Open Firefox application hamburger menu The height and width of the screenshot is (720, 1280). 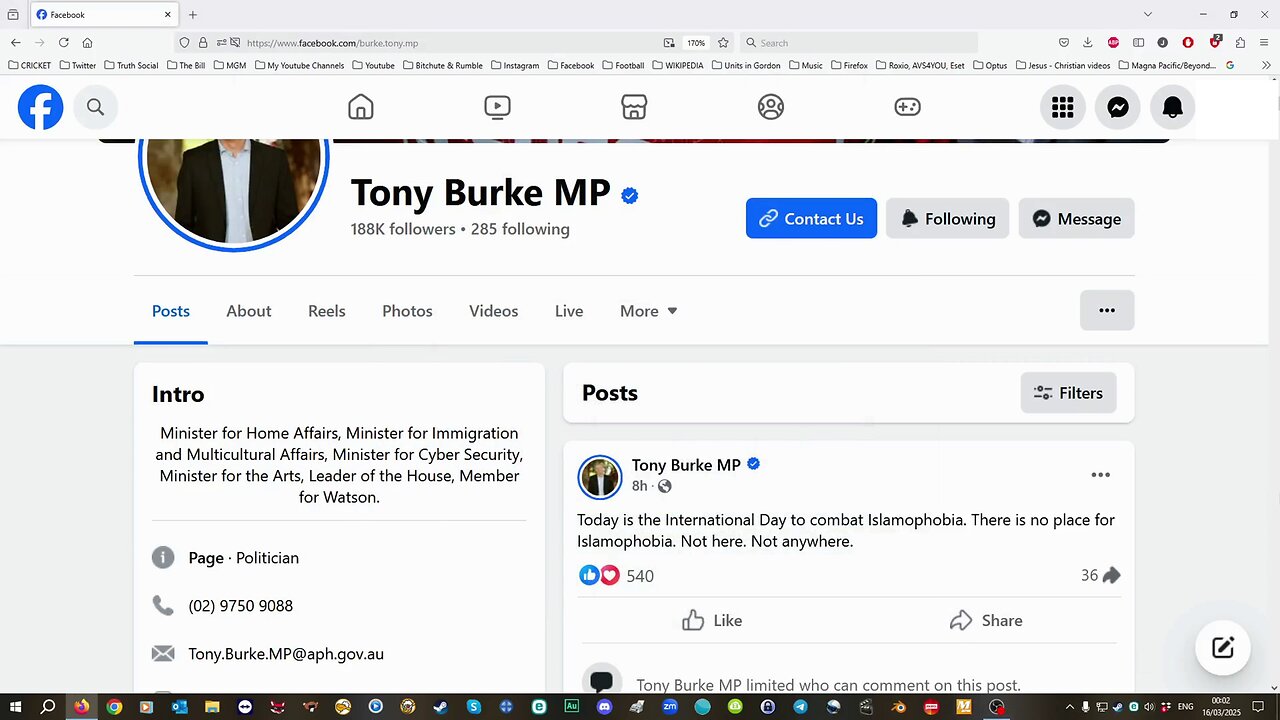[x=1265, y=42]
